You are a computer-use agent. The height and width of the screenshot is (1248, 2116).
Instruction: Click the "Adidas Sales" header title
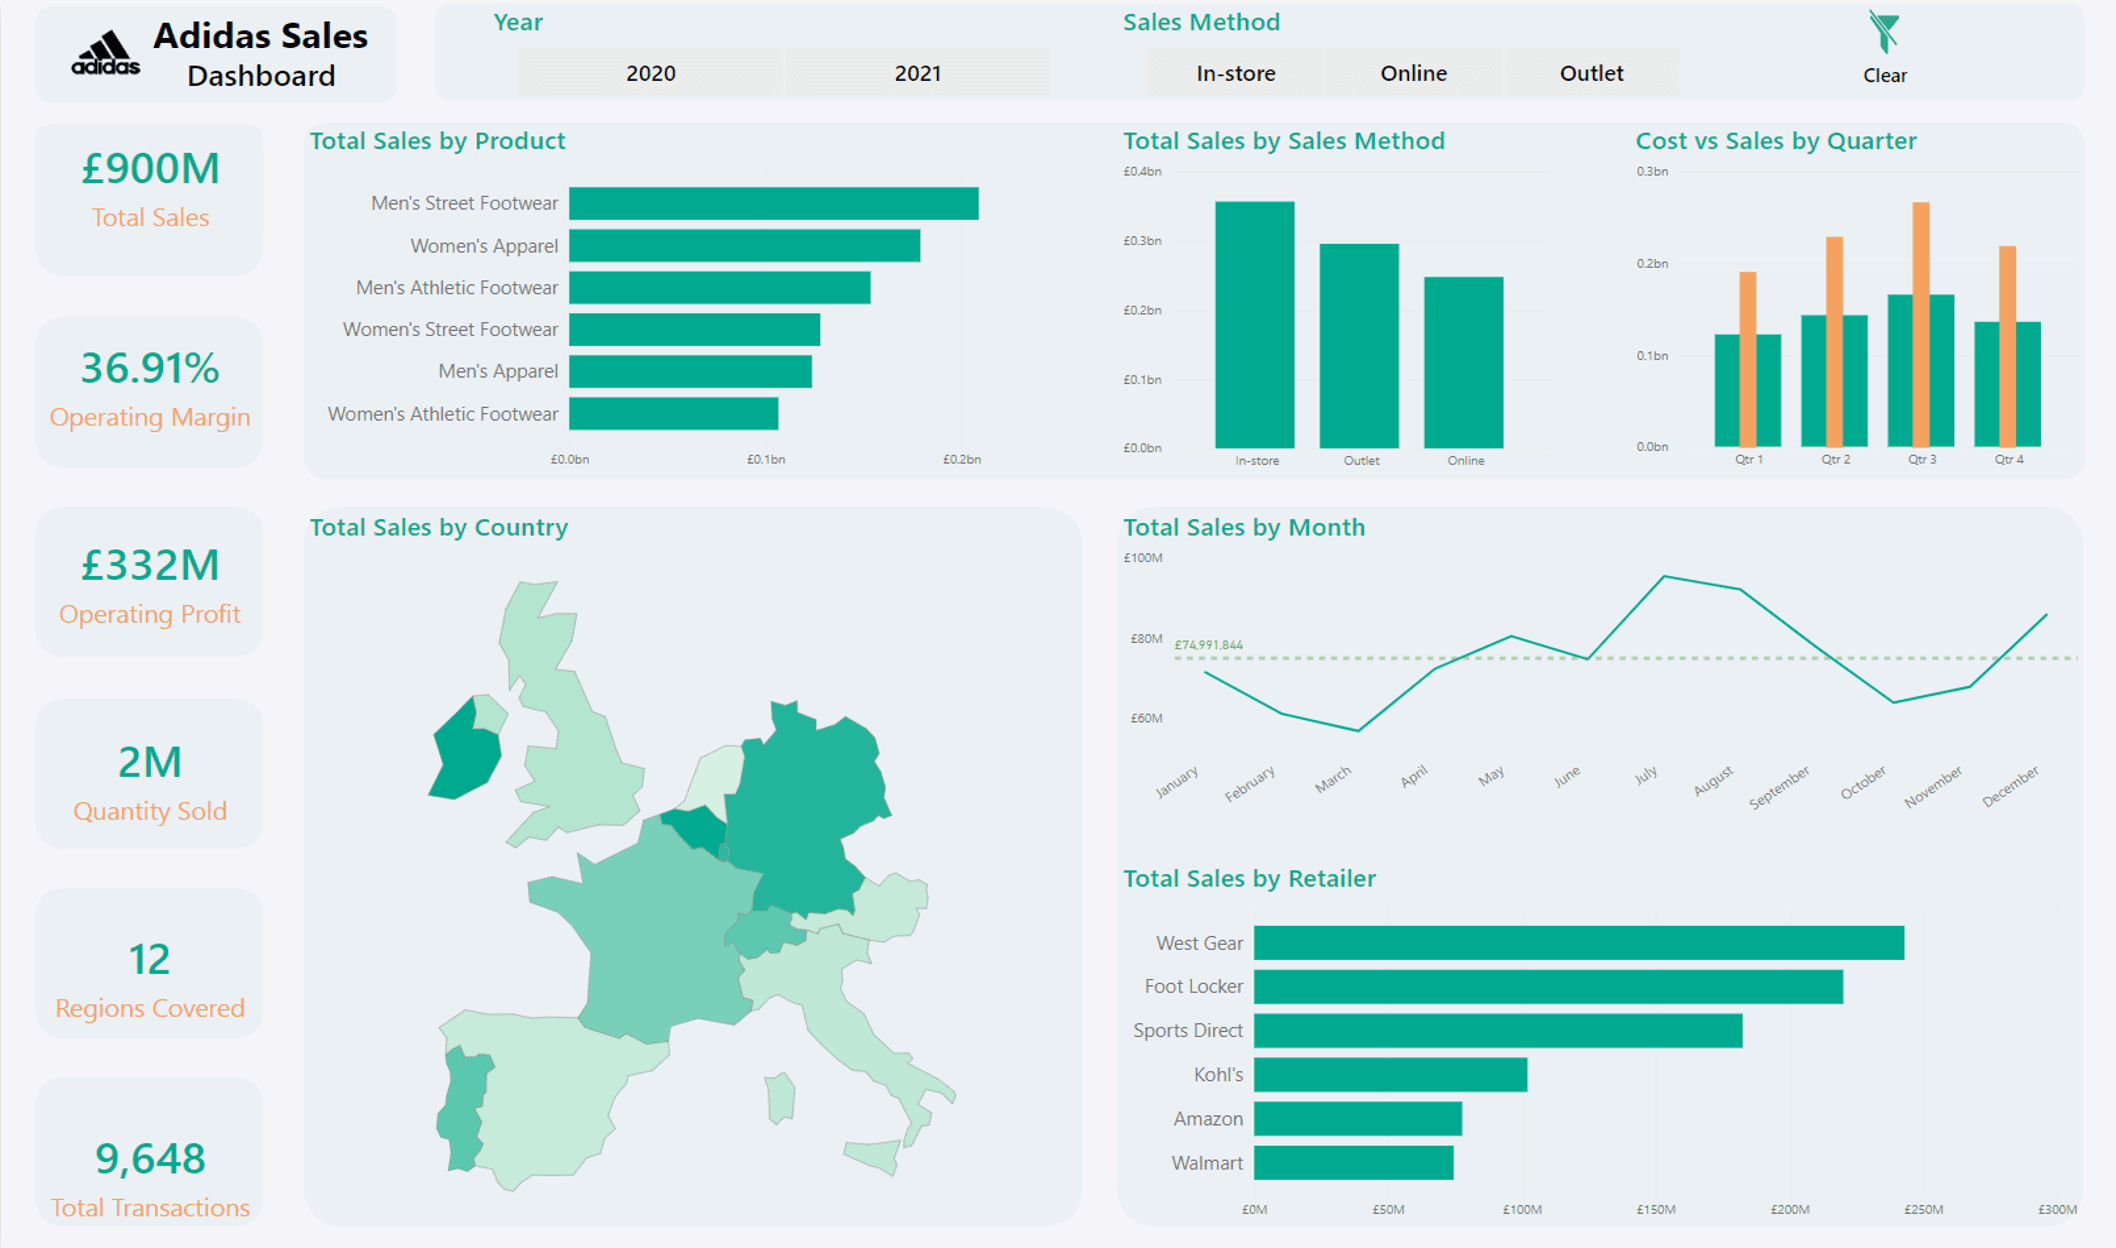[x=260, y=36]
